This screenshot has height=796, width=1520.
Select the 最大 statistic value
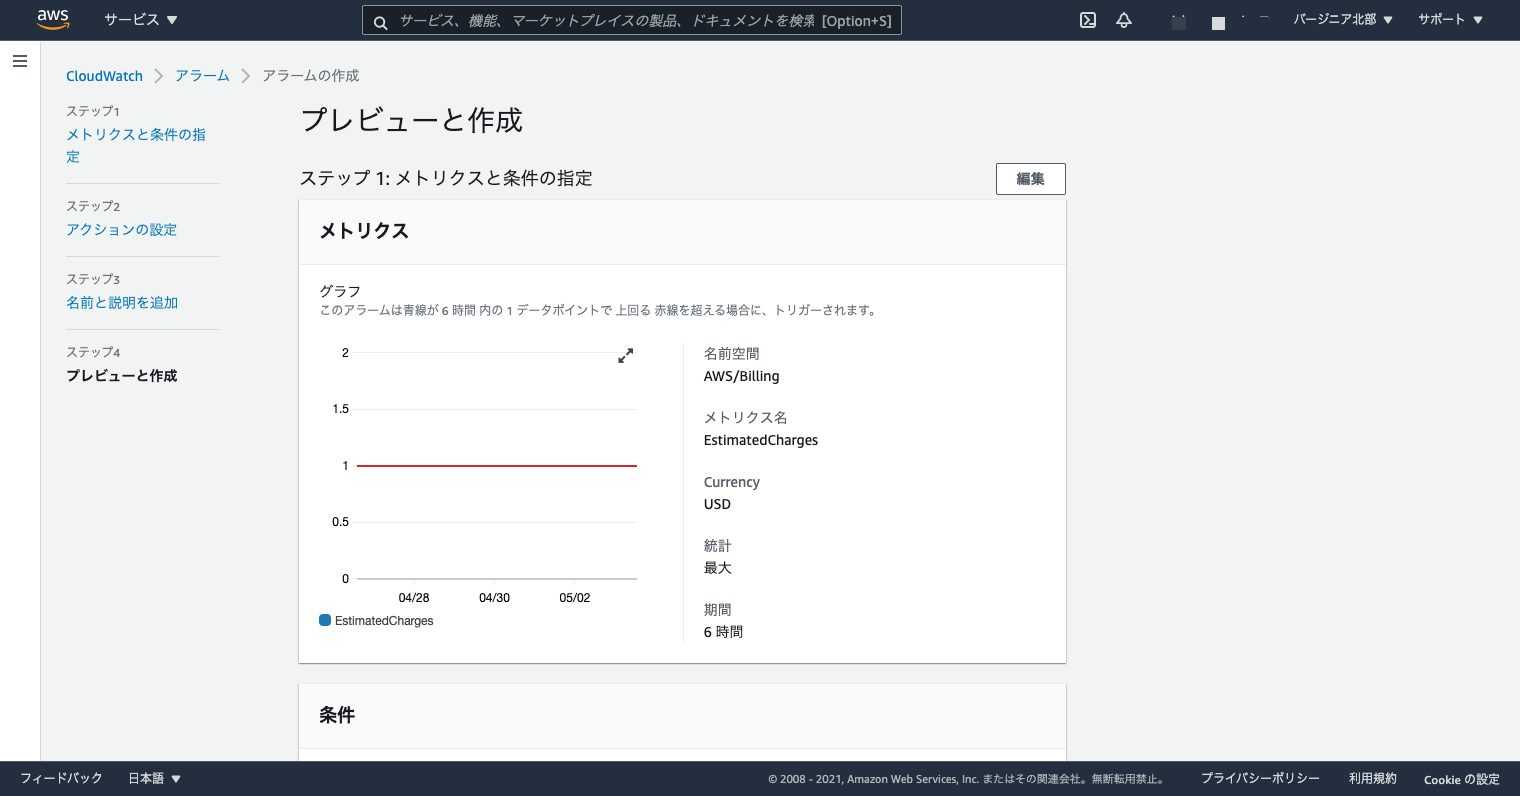pyautogui.click(x=718, y=568)
